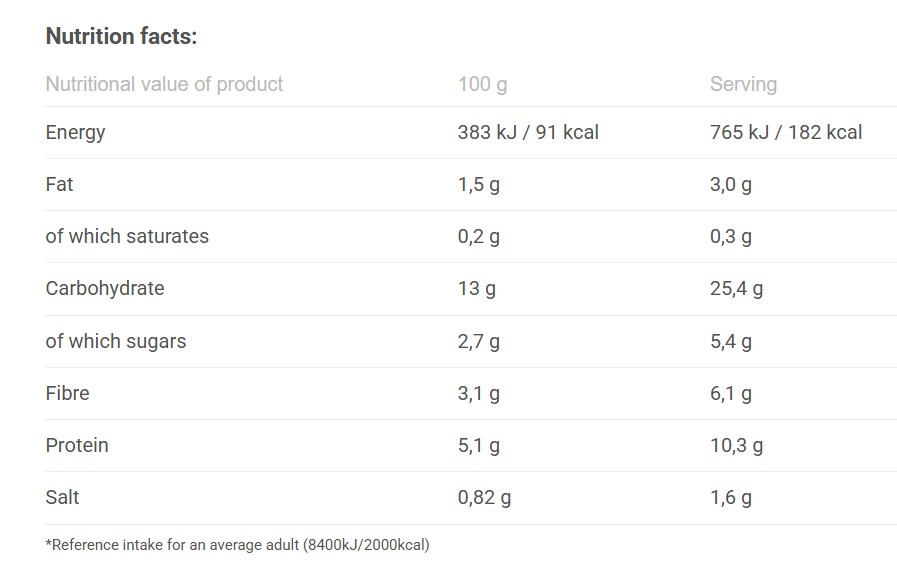Click the Carbohydrate row label
The width and height of the screenshot is (897, 570).
(x=105, y=288)
